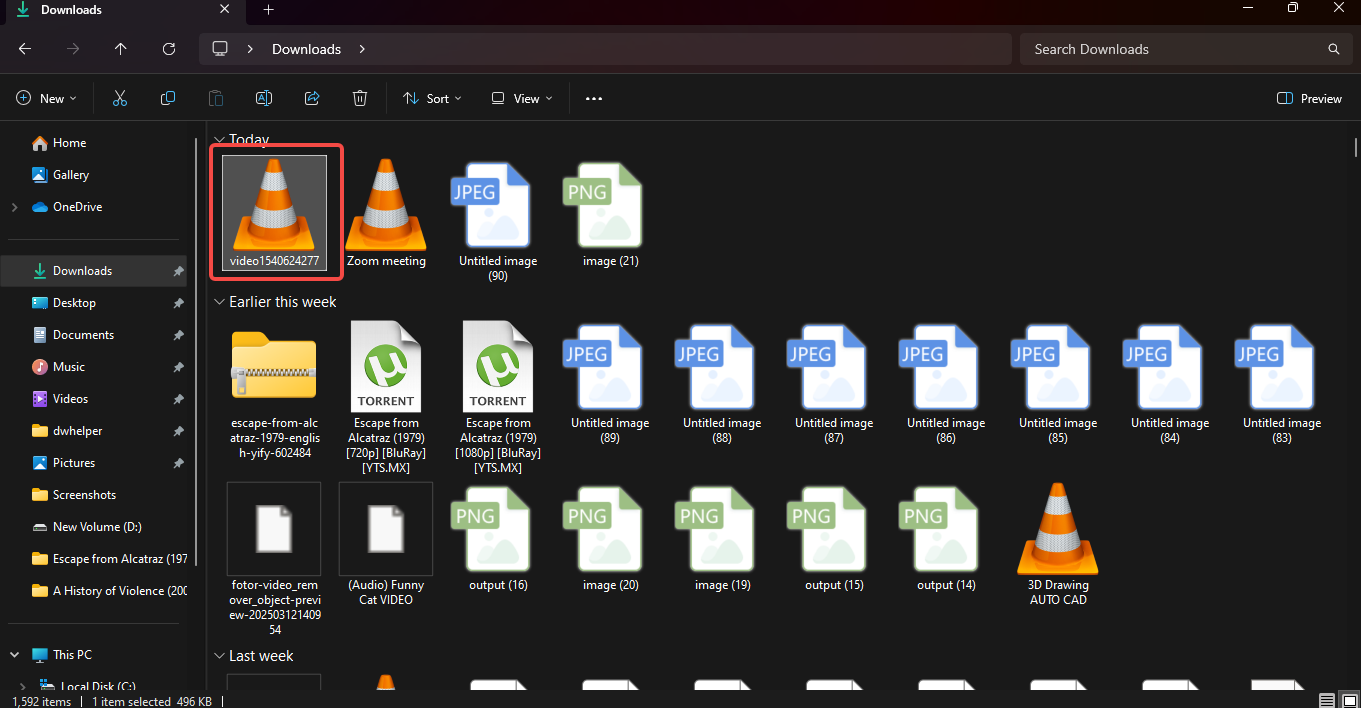Open the See more menu
Viewport: 1361px width, 708px height.
click(x=593, y=98)
